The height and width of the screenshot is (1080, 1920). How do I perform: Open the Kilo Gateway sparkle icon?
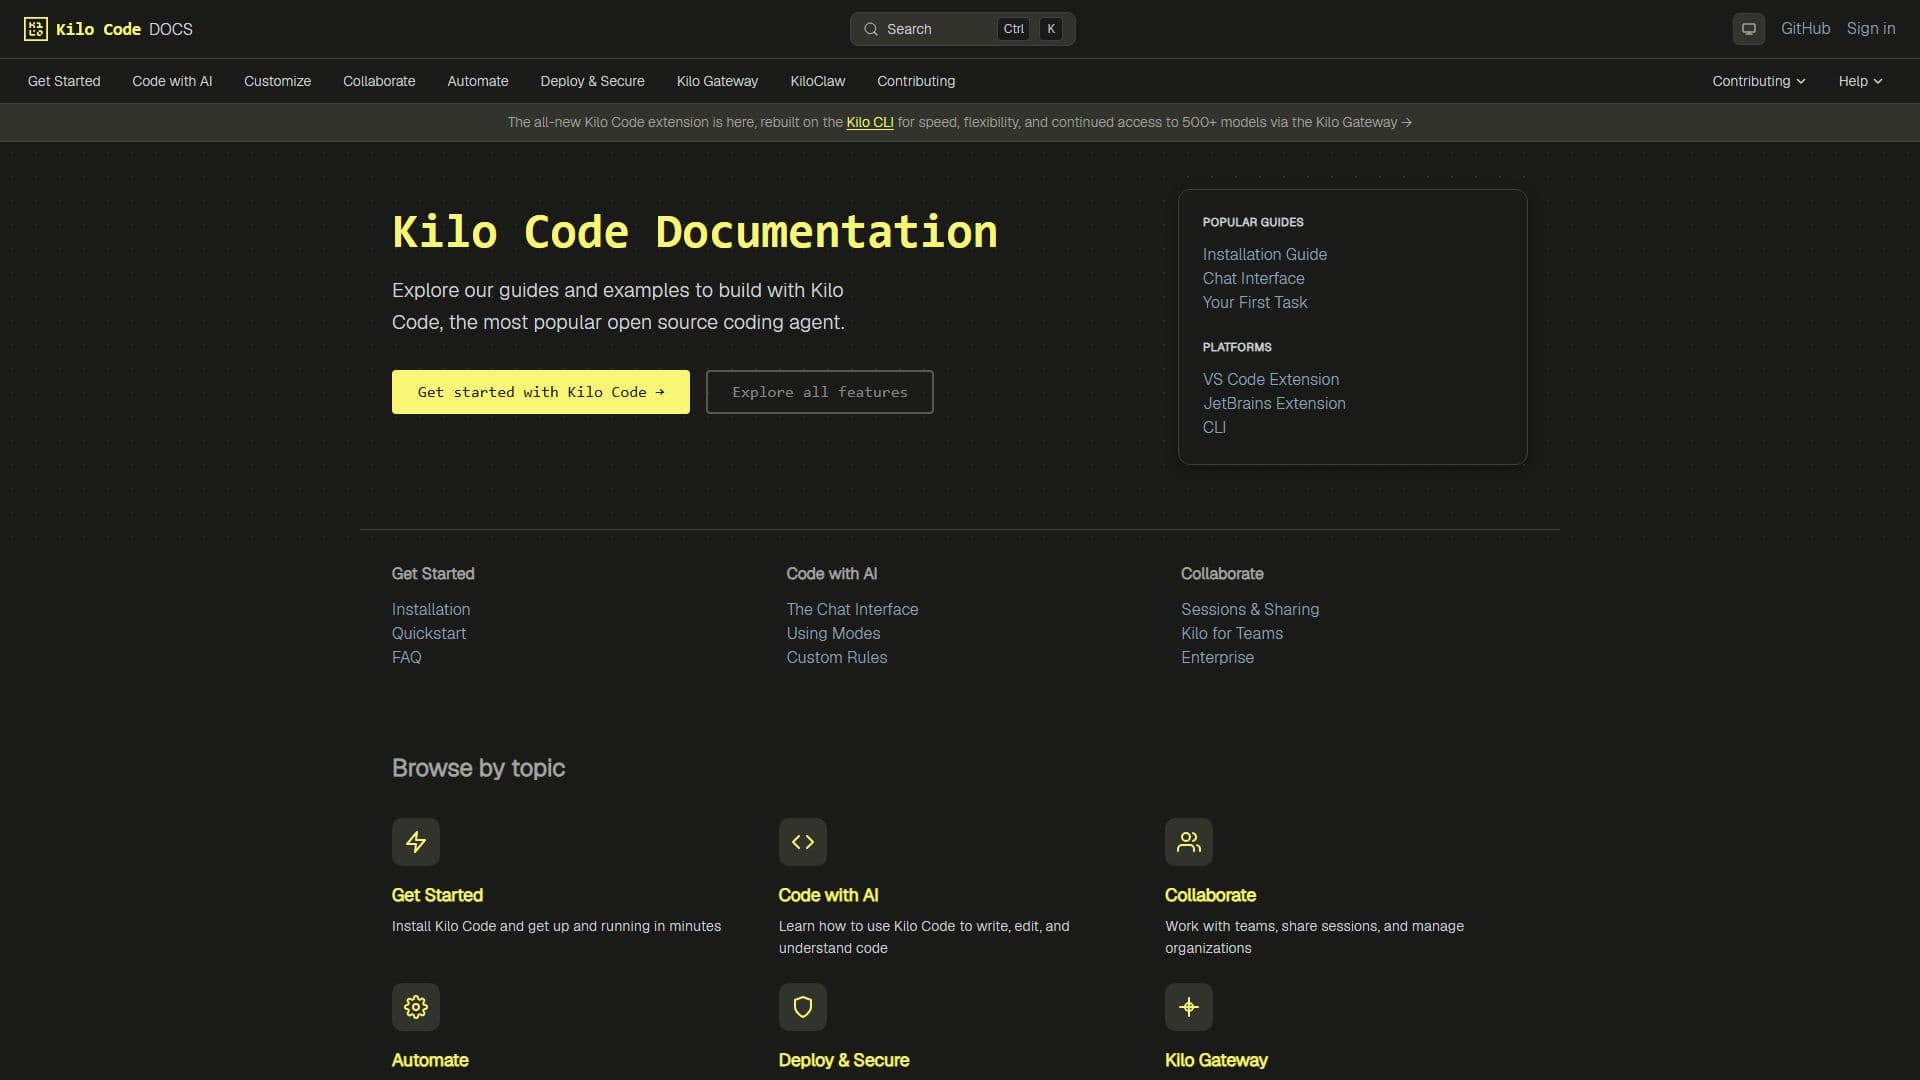coord(1189,1007)
